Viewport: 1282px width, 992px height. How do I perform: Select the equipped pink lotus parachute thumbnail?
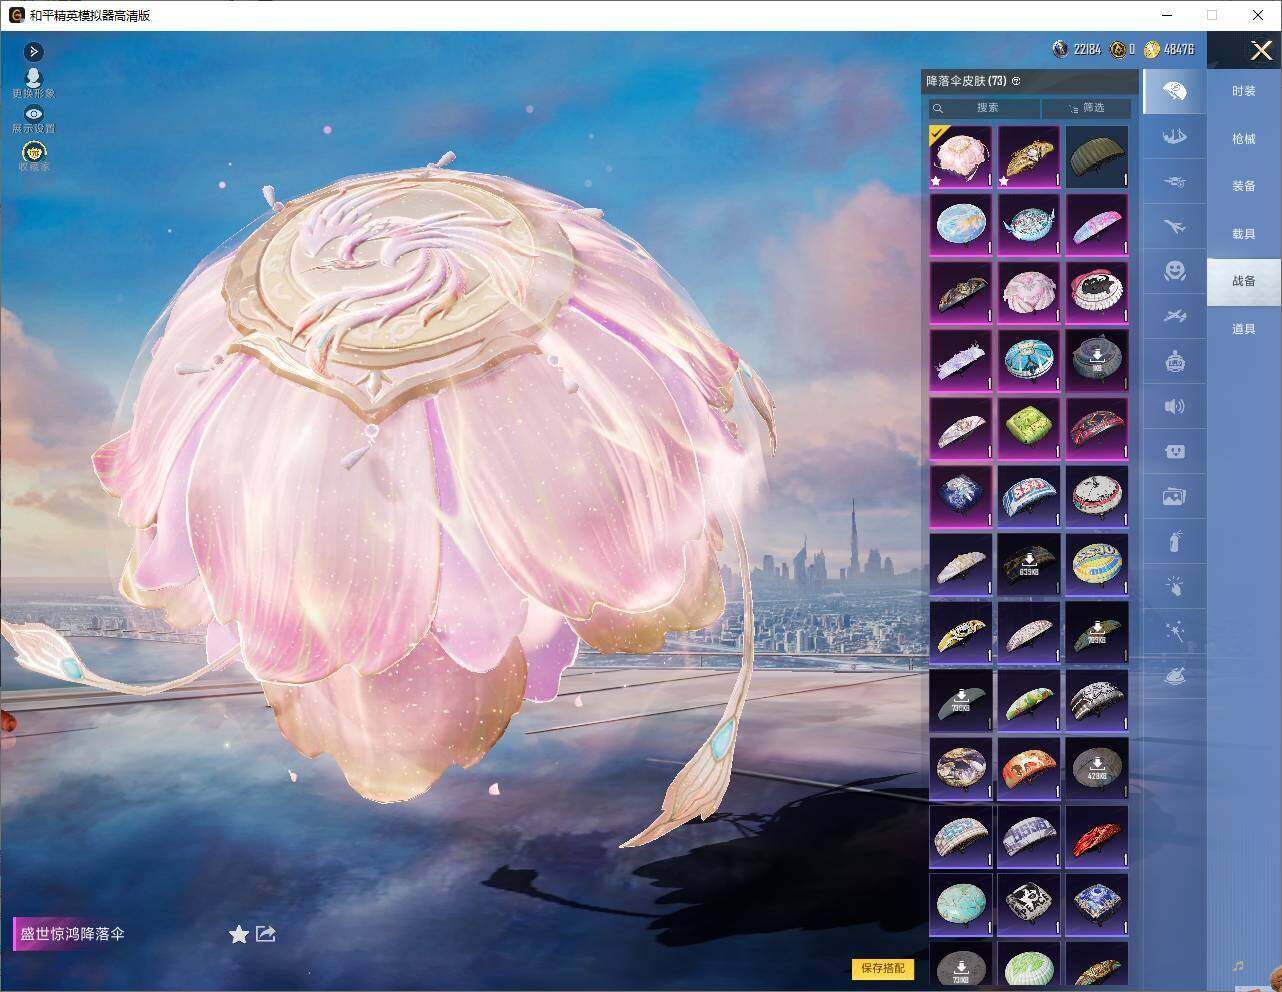(961, 157)
